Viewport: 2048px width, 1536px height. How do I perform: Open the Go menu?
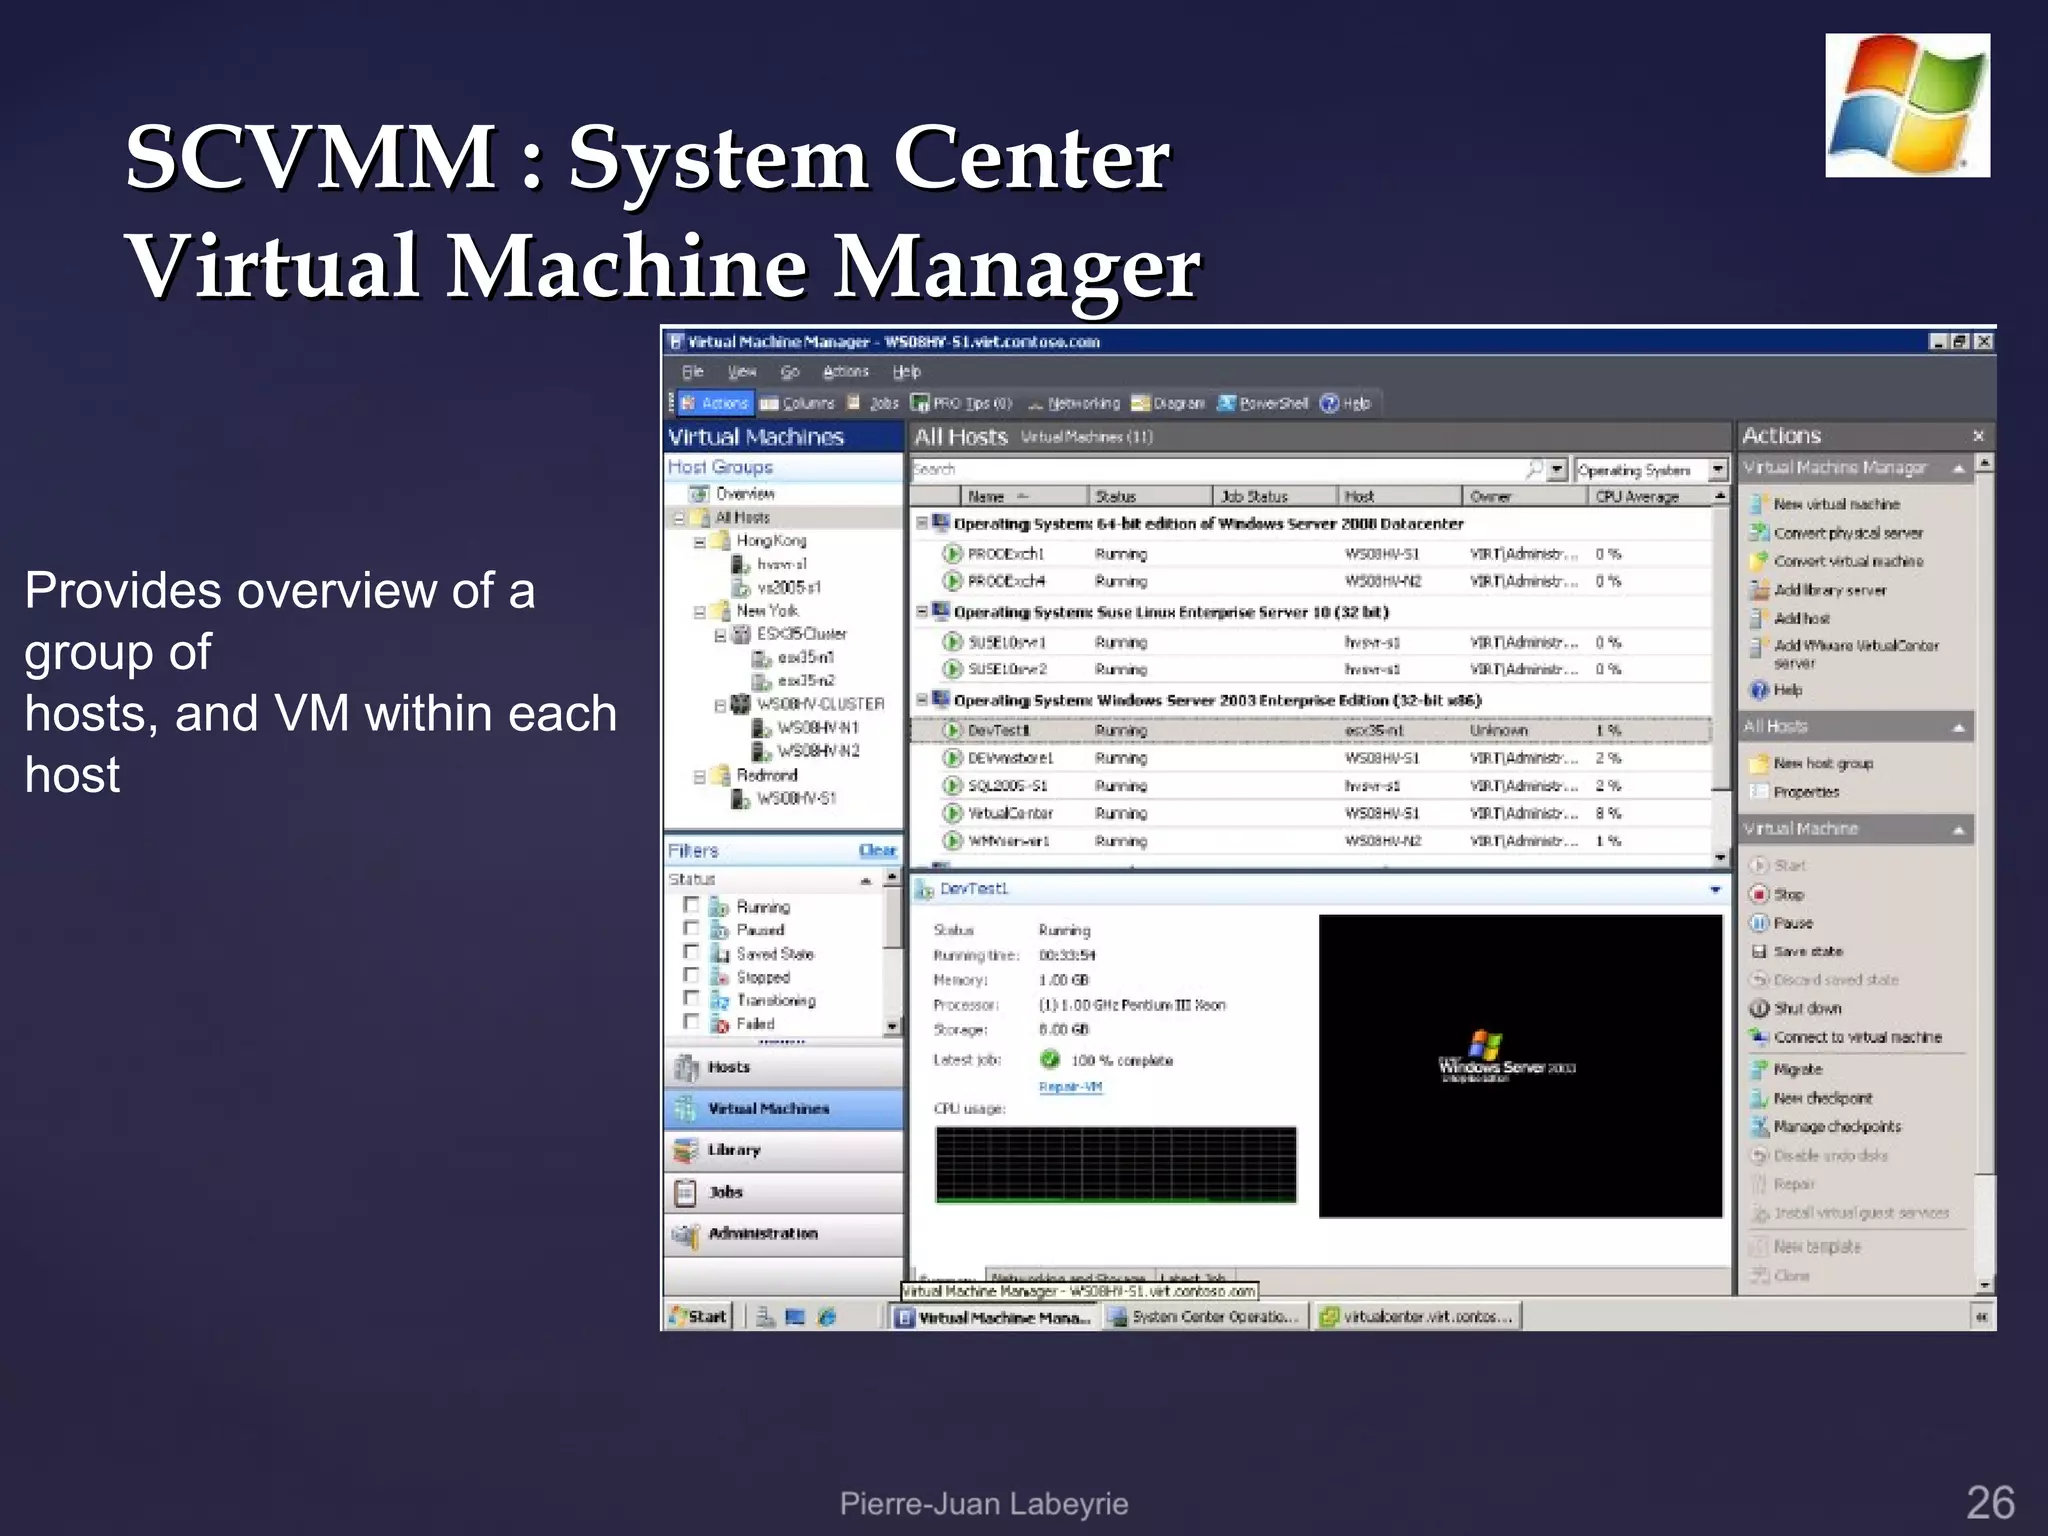coord(790,372)
